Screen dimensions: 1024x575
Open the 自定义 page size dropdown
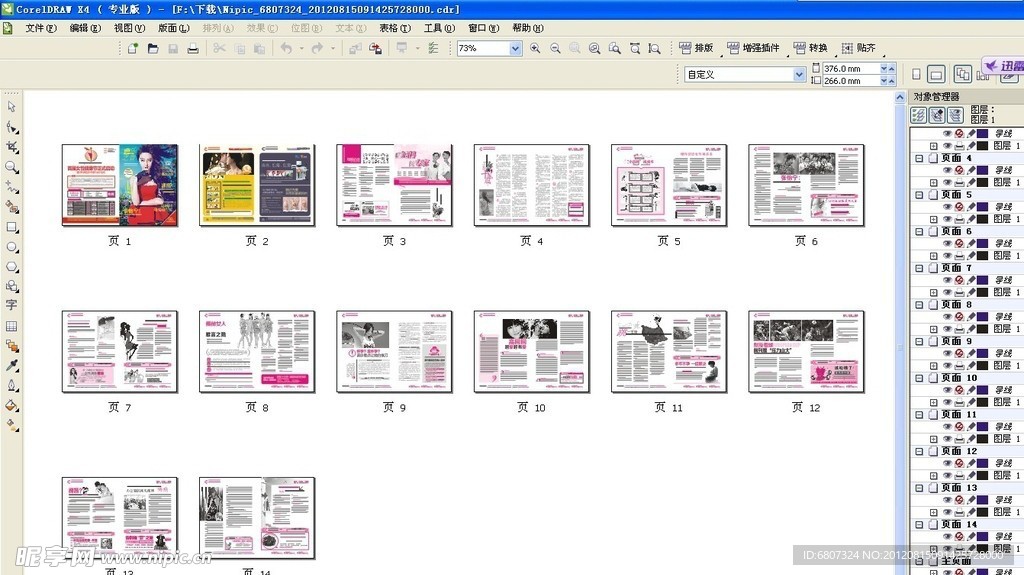(799, 74)
